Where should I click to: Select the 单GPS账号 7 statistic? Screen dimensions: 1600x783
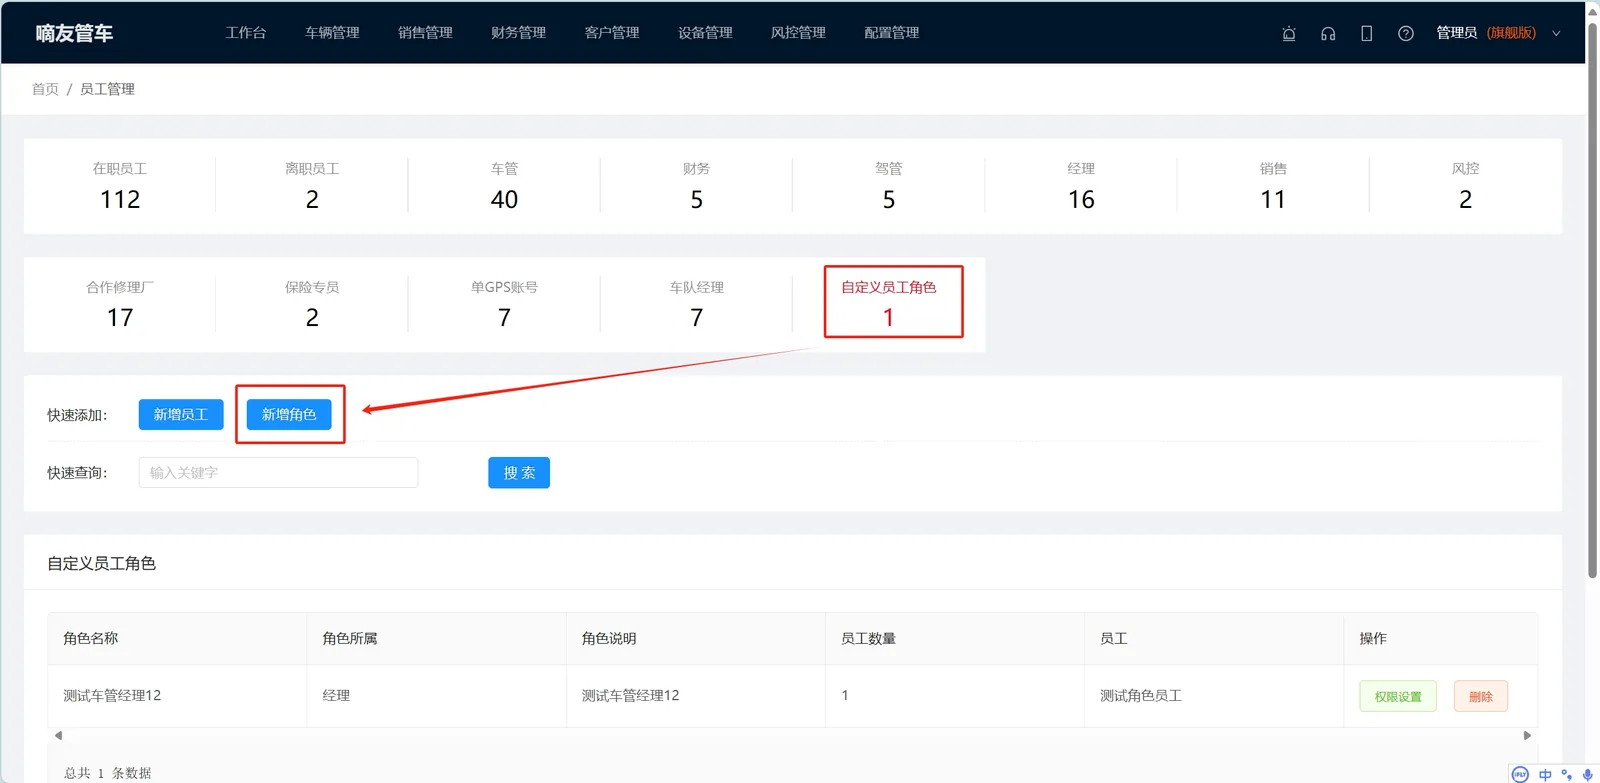coord(504,304)
